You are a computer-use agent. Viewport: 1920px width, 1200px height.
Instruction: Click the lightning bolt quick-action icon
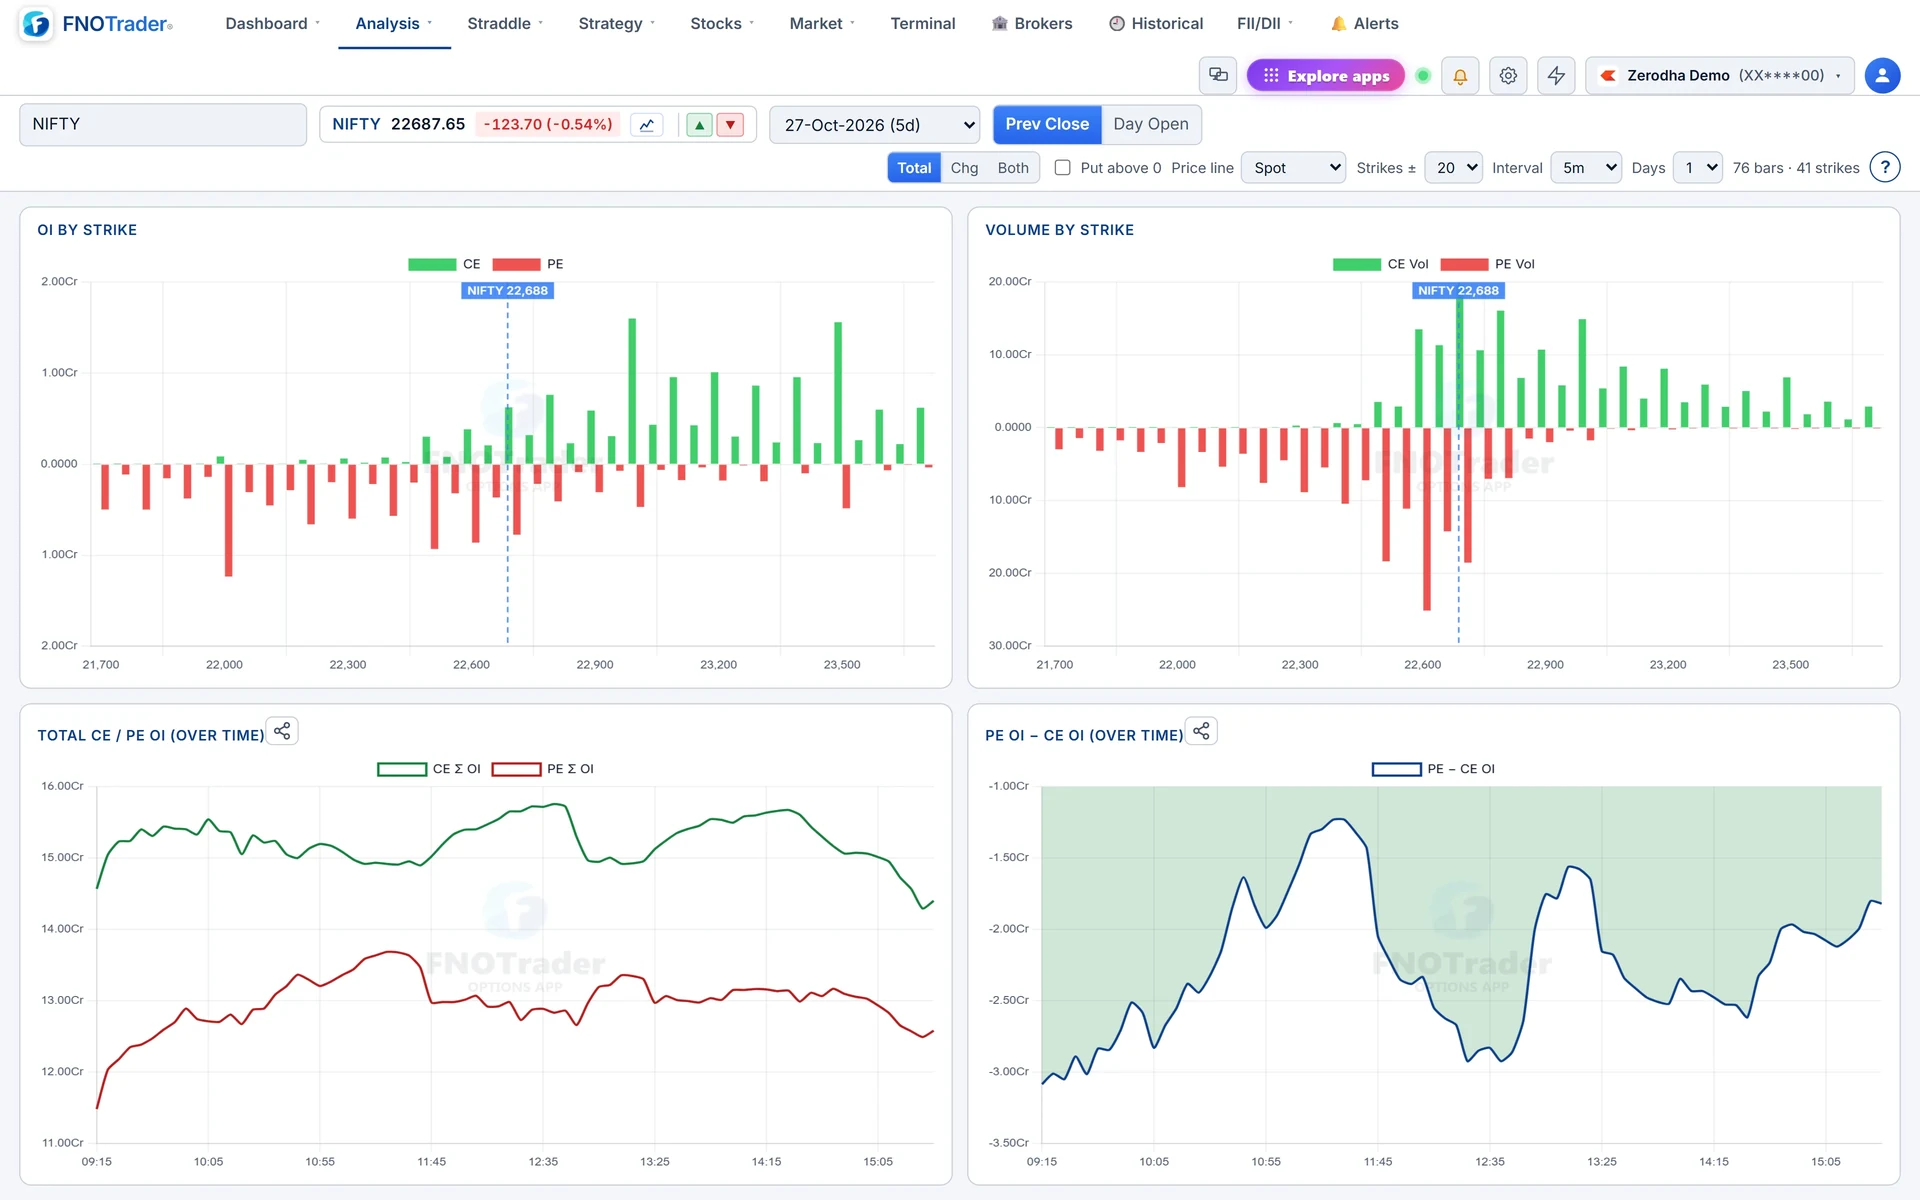click(1556, 75)
